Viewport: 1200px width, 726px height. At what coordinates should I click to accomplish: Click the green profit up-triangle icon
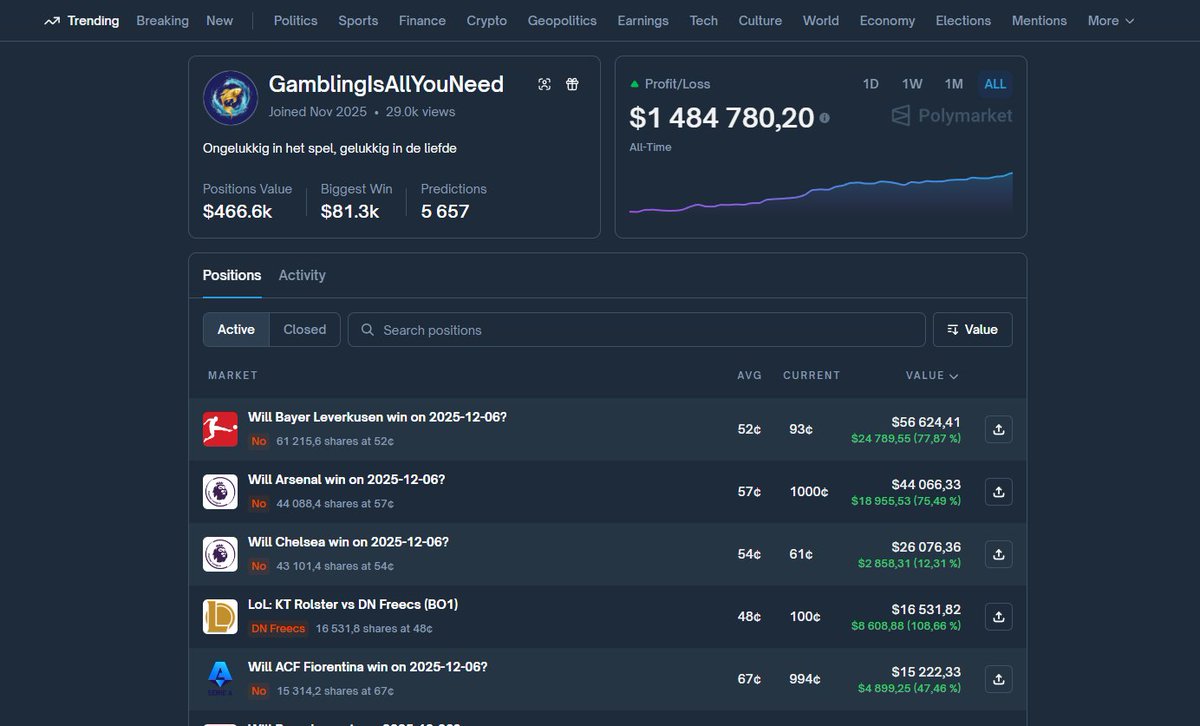634,84
